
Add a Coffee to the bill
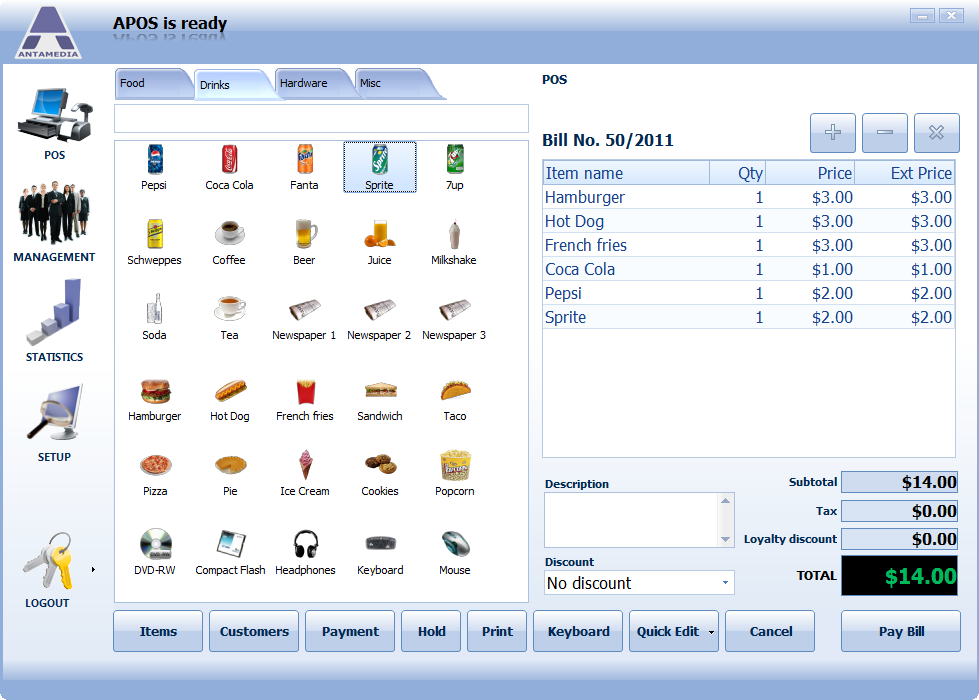[229, 242]
